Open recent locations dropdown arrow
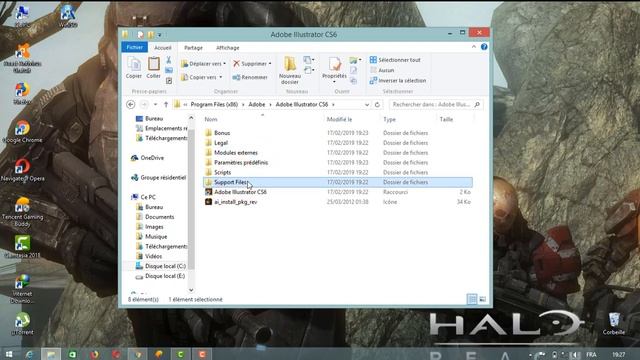Viewport: 640px width, 360px height. coord(156,104)
